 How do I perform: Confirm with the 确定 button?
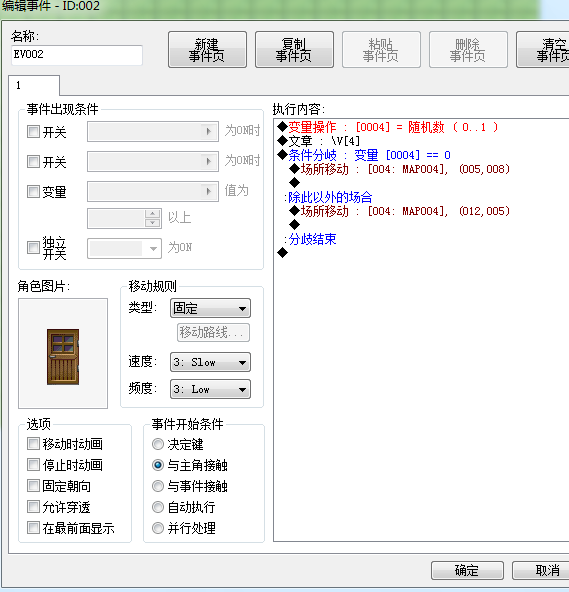[467, 570]
